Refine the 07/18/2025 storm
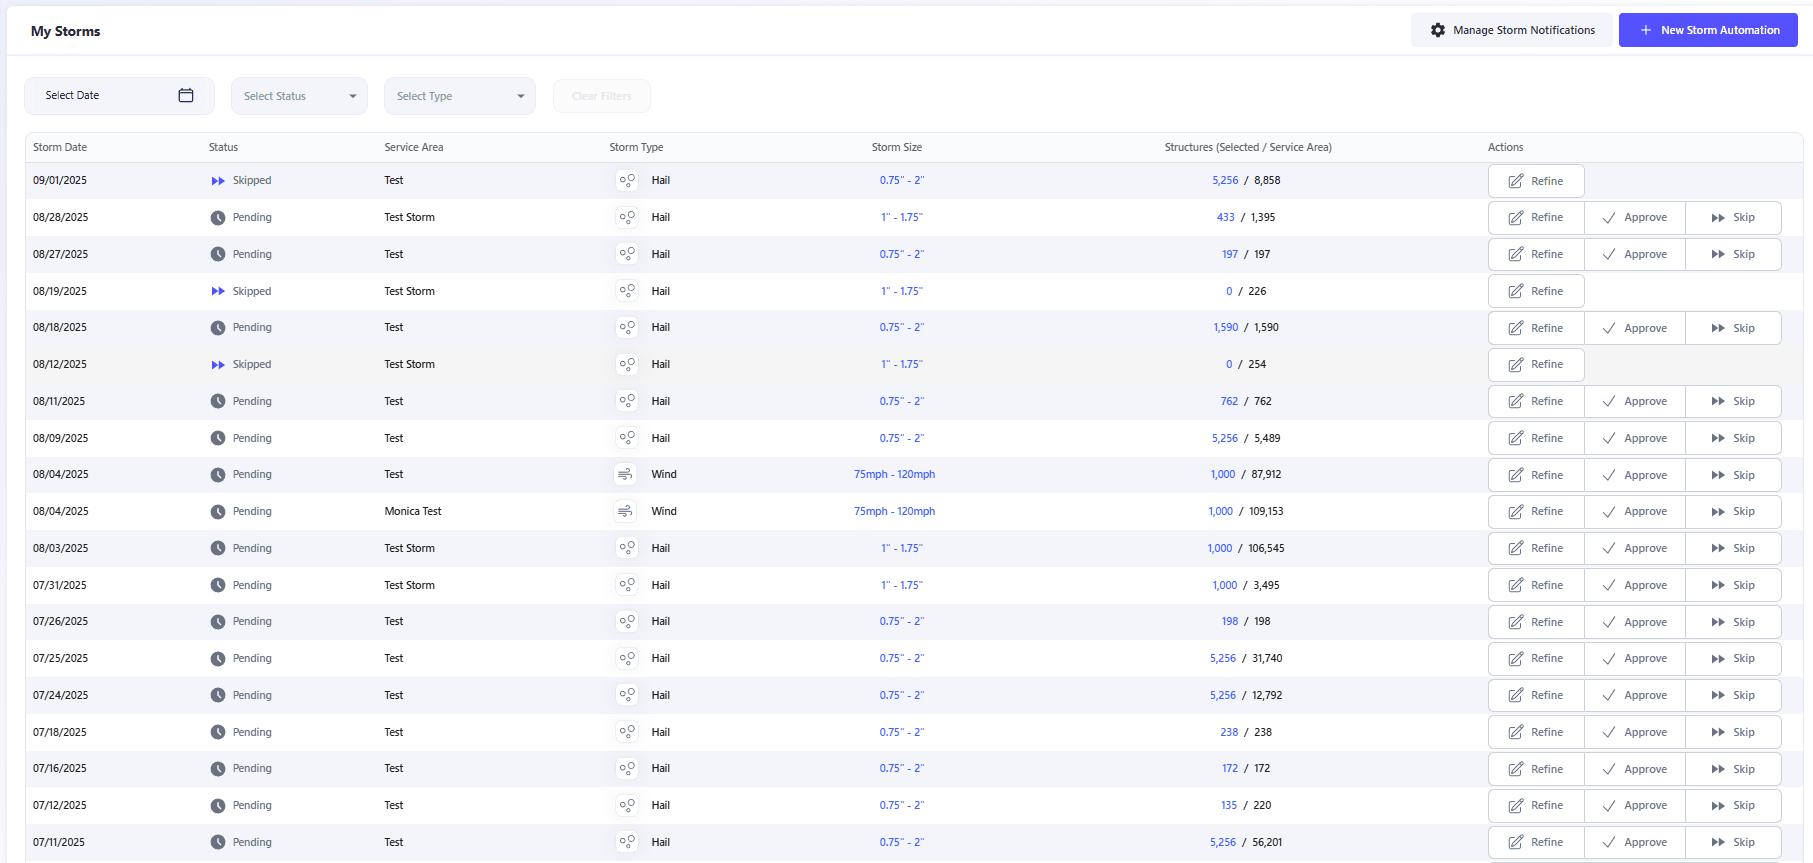 [x=1536, y=732]
